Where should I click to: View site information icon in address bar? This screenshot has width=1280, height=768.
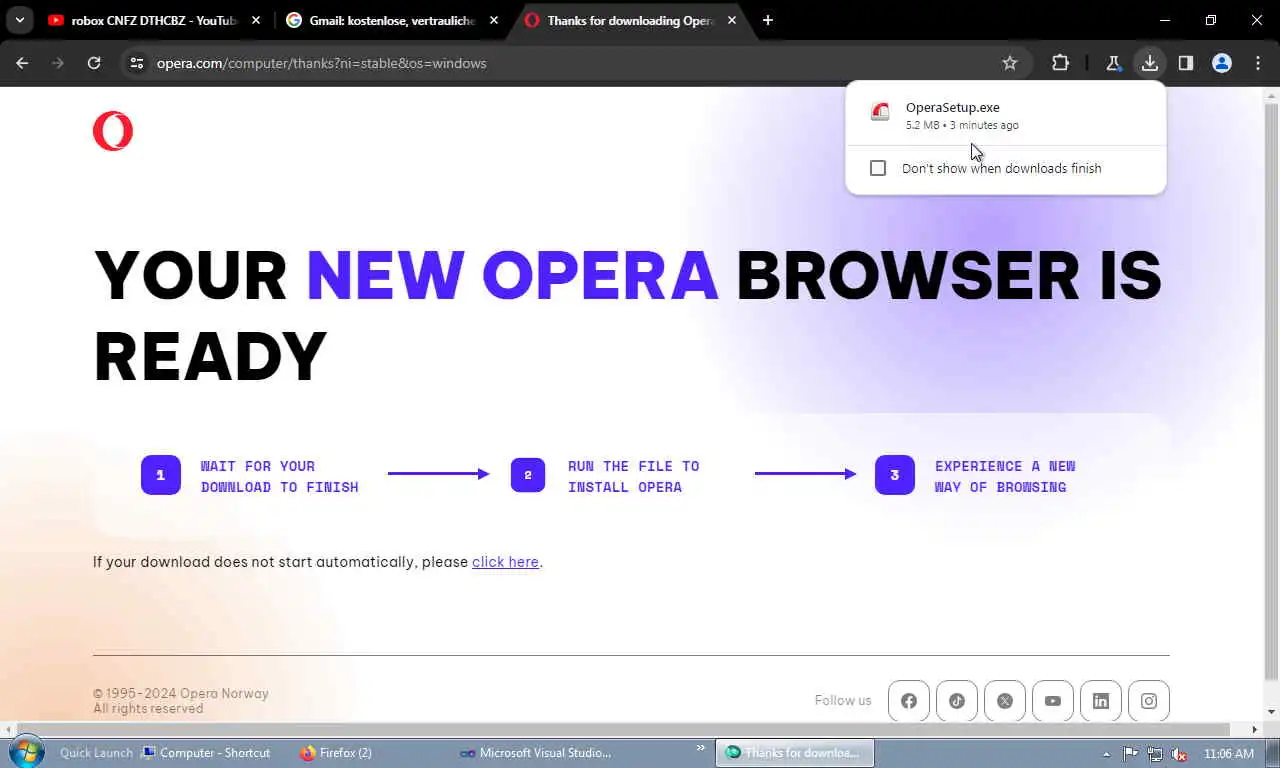click(137, 63)
